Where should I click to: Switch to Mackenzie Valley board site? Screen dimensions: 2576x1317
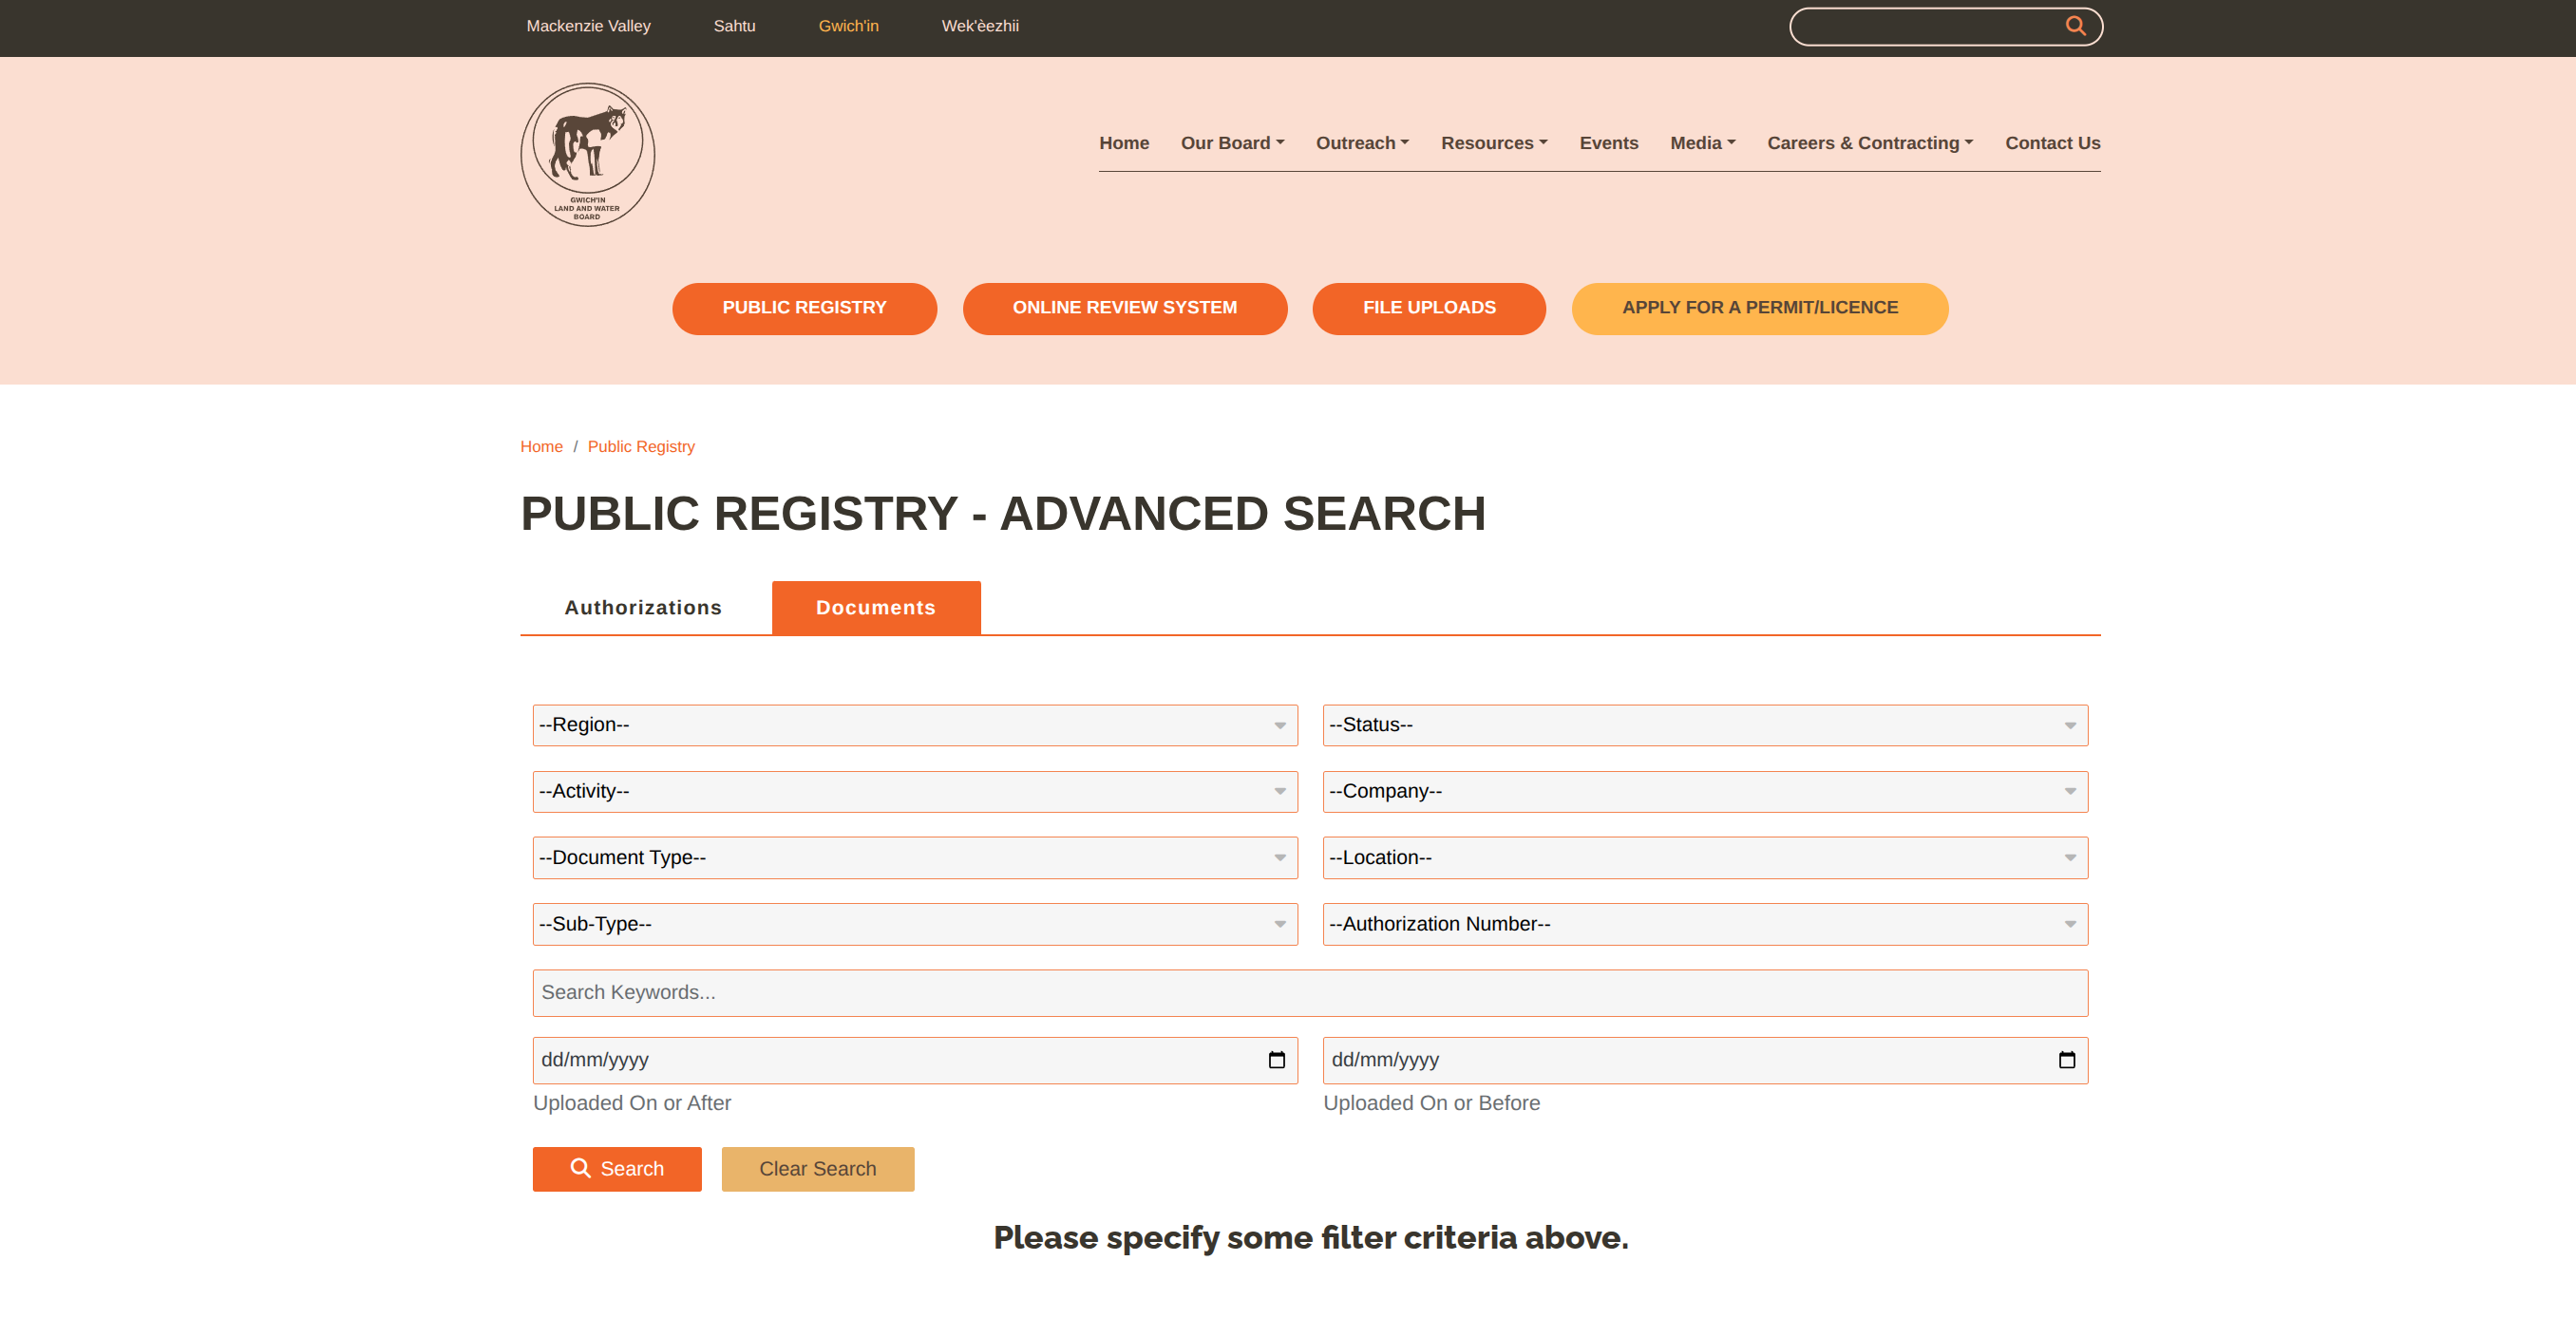(x=588, y=26)
